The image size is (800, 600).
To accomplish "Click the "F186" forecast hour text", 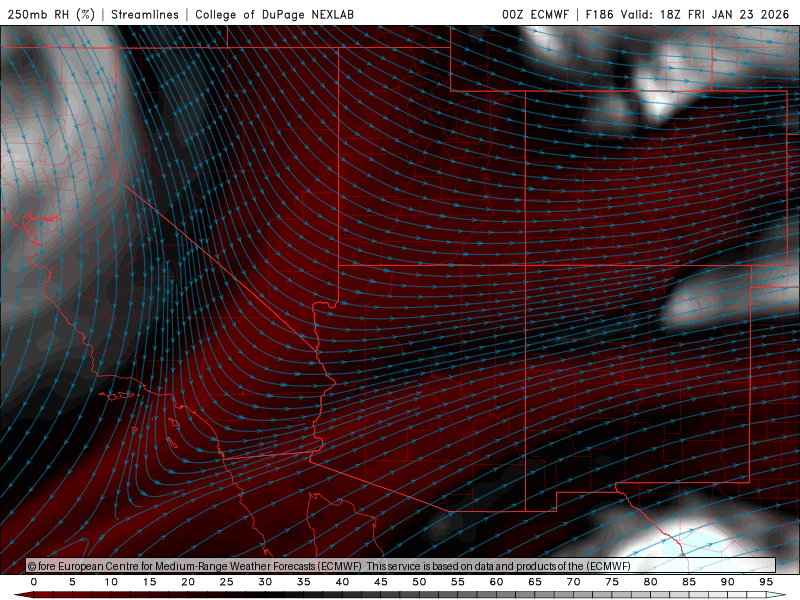I will (x=599, y=14).
